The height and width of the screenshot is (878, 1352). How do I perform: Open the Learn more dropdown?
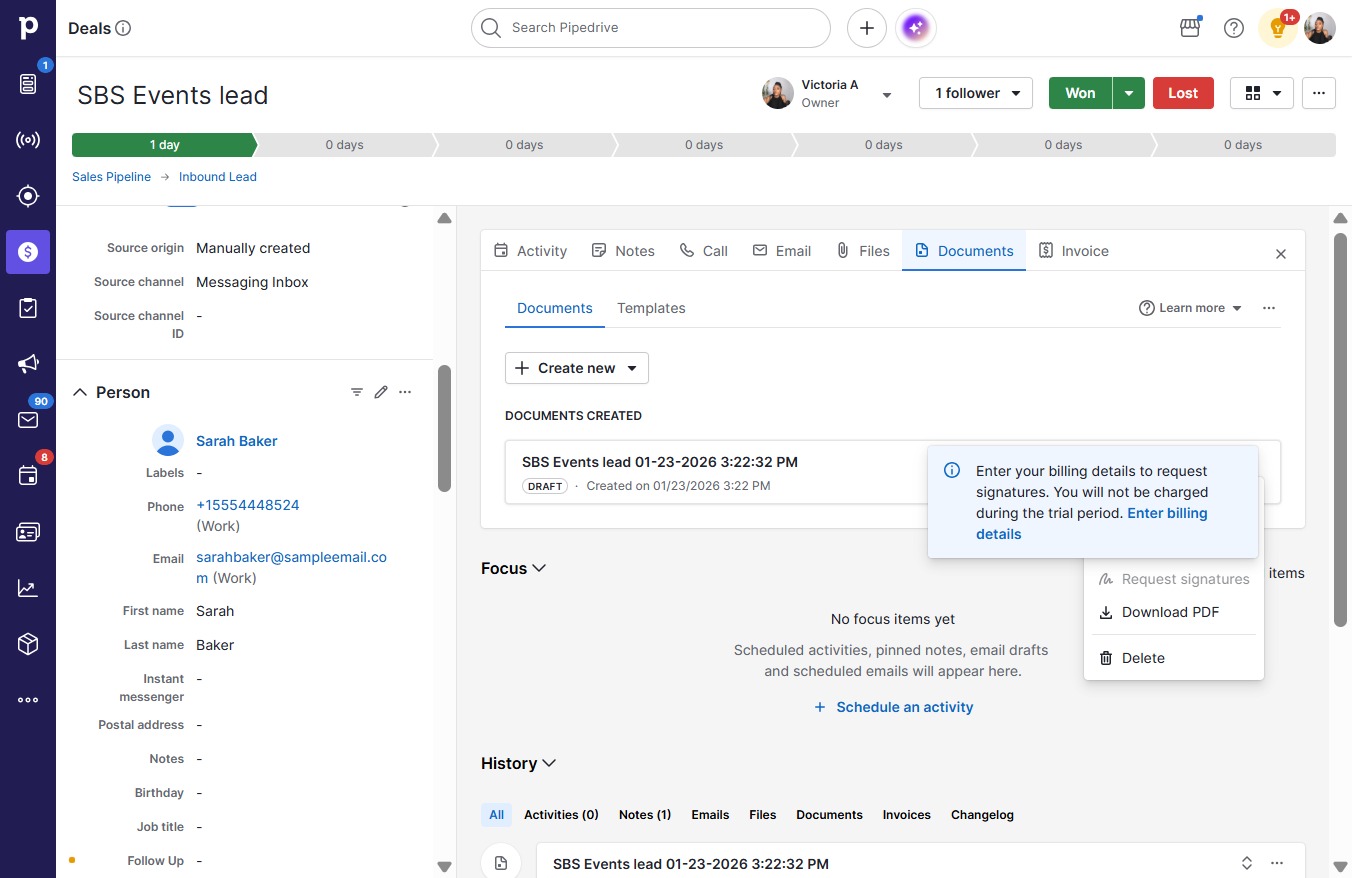pos(1191,308)
